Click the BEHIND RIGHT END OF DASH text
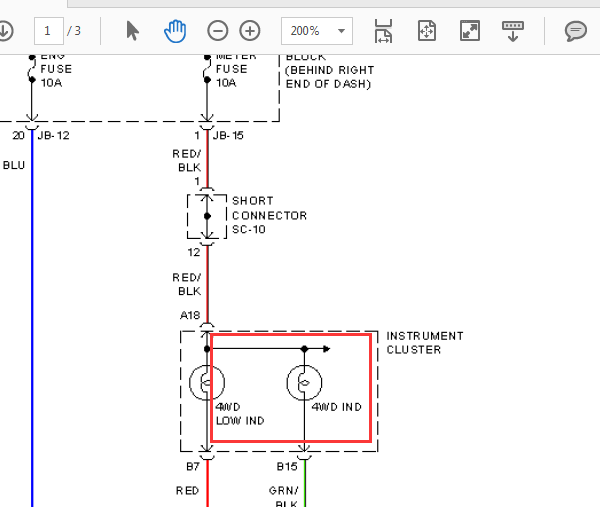This screenshot has height=507, width=600. click(x=329, y=77)
